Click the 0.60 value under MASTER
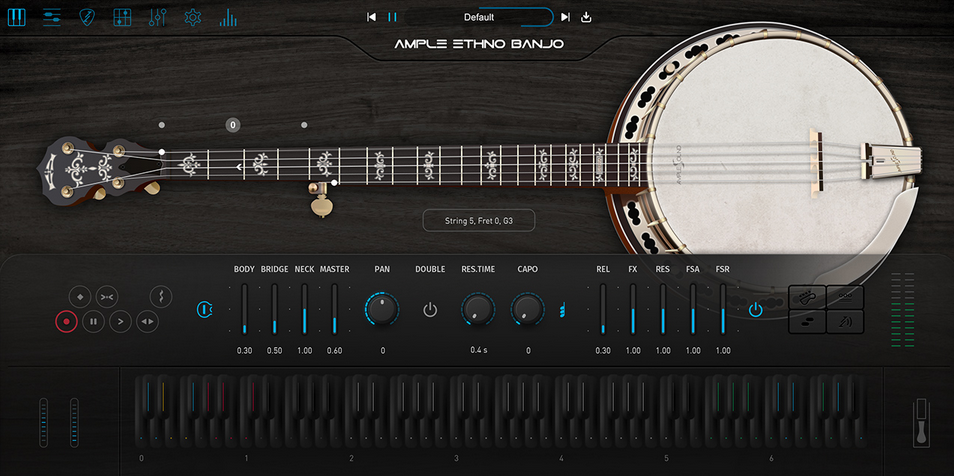Viewport: 954px width, 476px height. [334, 351]
